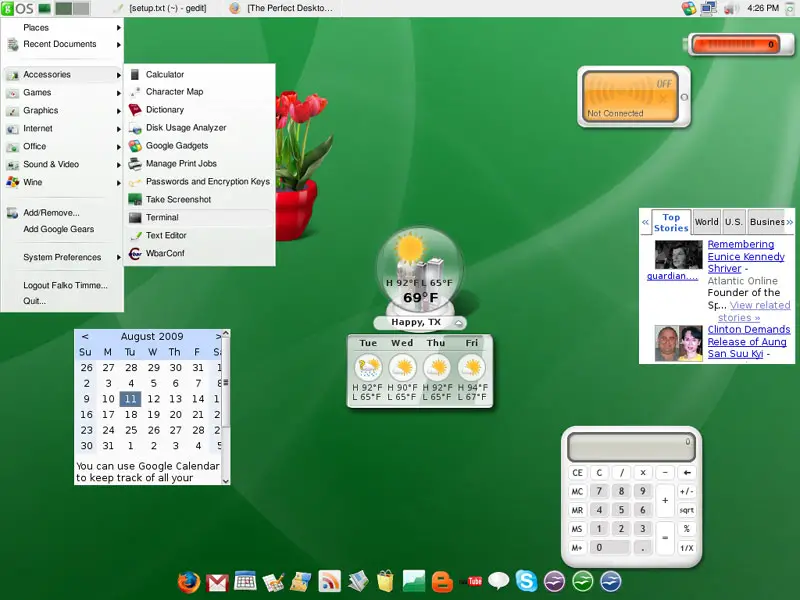800x600 pixels.
Task: Click the sqrt button on calculator
Action: 687,510
